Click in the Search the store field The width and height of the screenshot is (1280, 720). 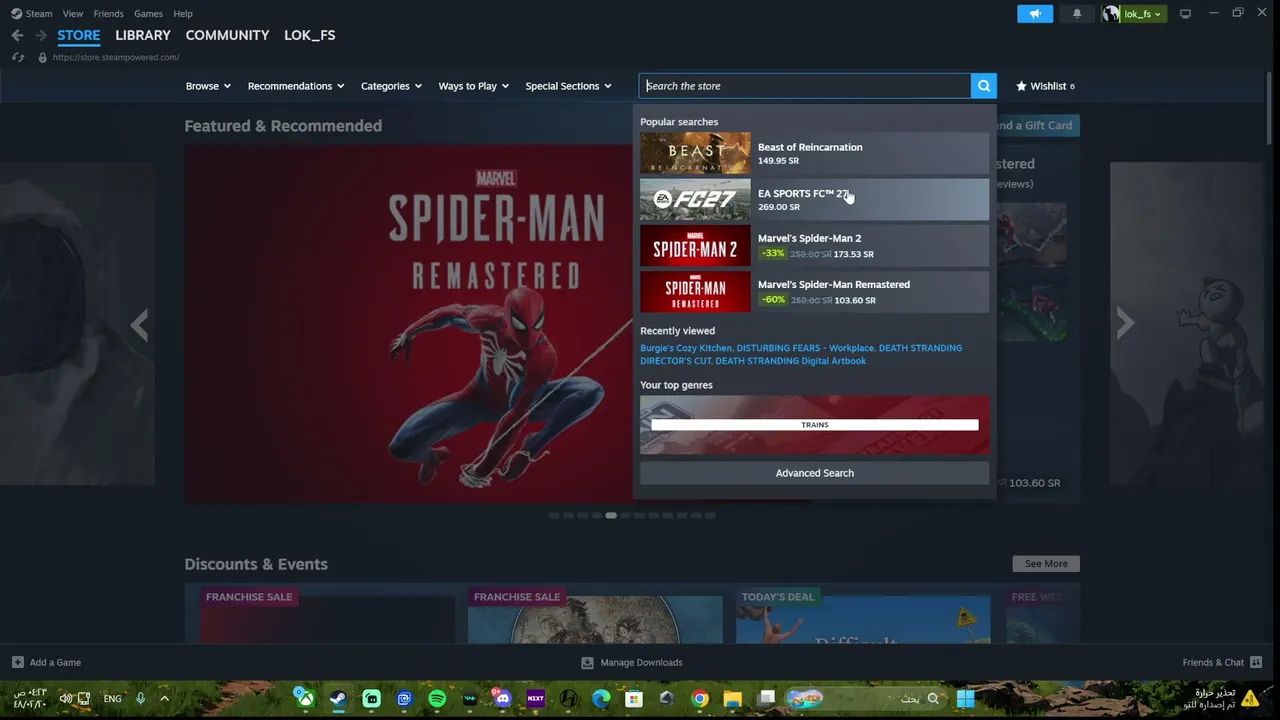point(805,86)
